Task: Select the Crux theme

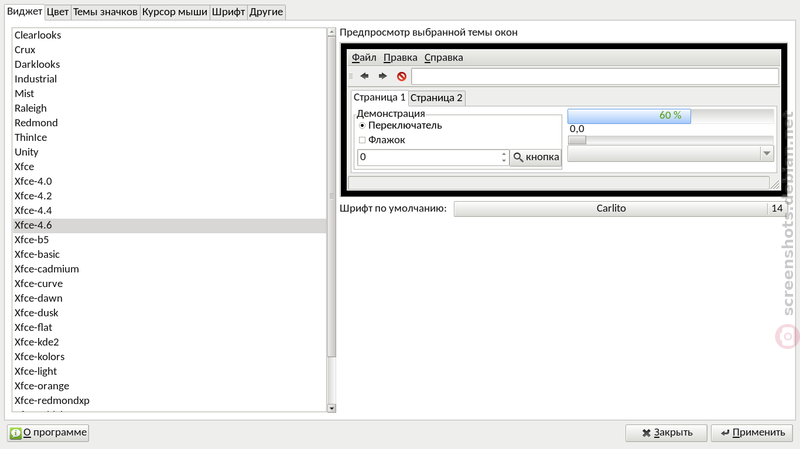Action: tap(169, 50)
